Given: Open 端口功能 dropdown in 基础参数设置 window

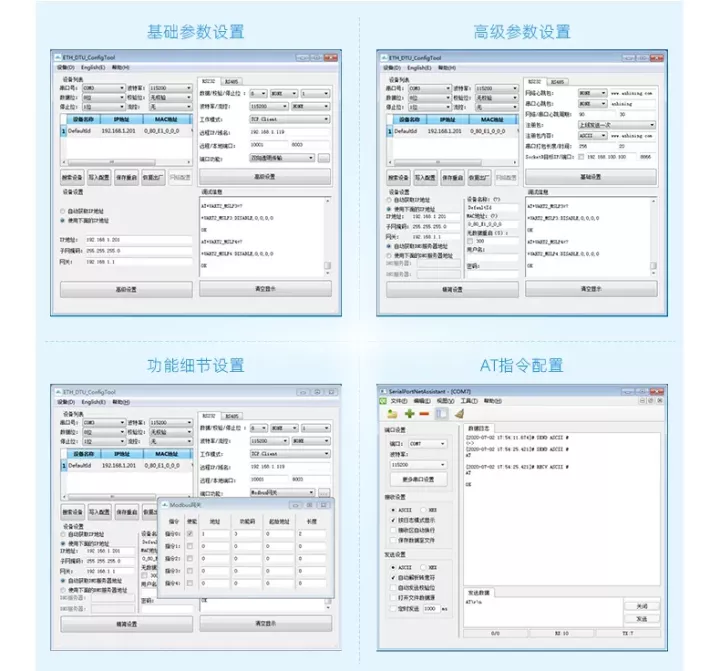Looking at the screenshot, I should pyautogui.click(x=281, y=158).
